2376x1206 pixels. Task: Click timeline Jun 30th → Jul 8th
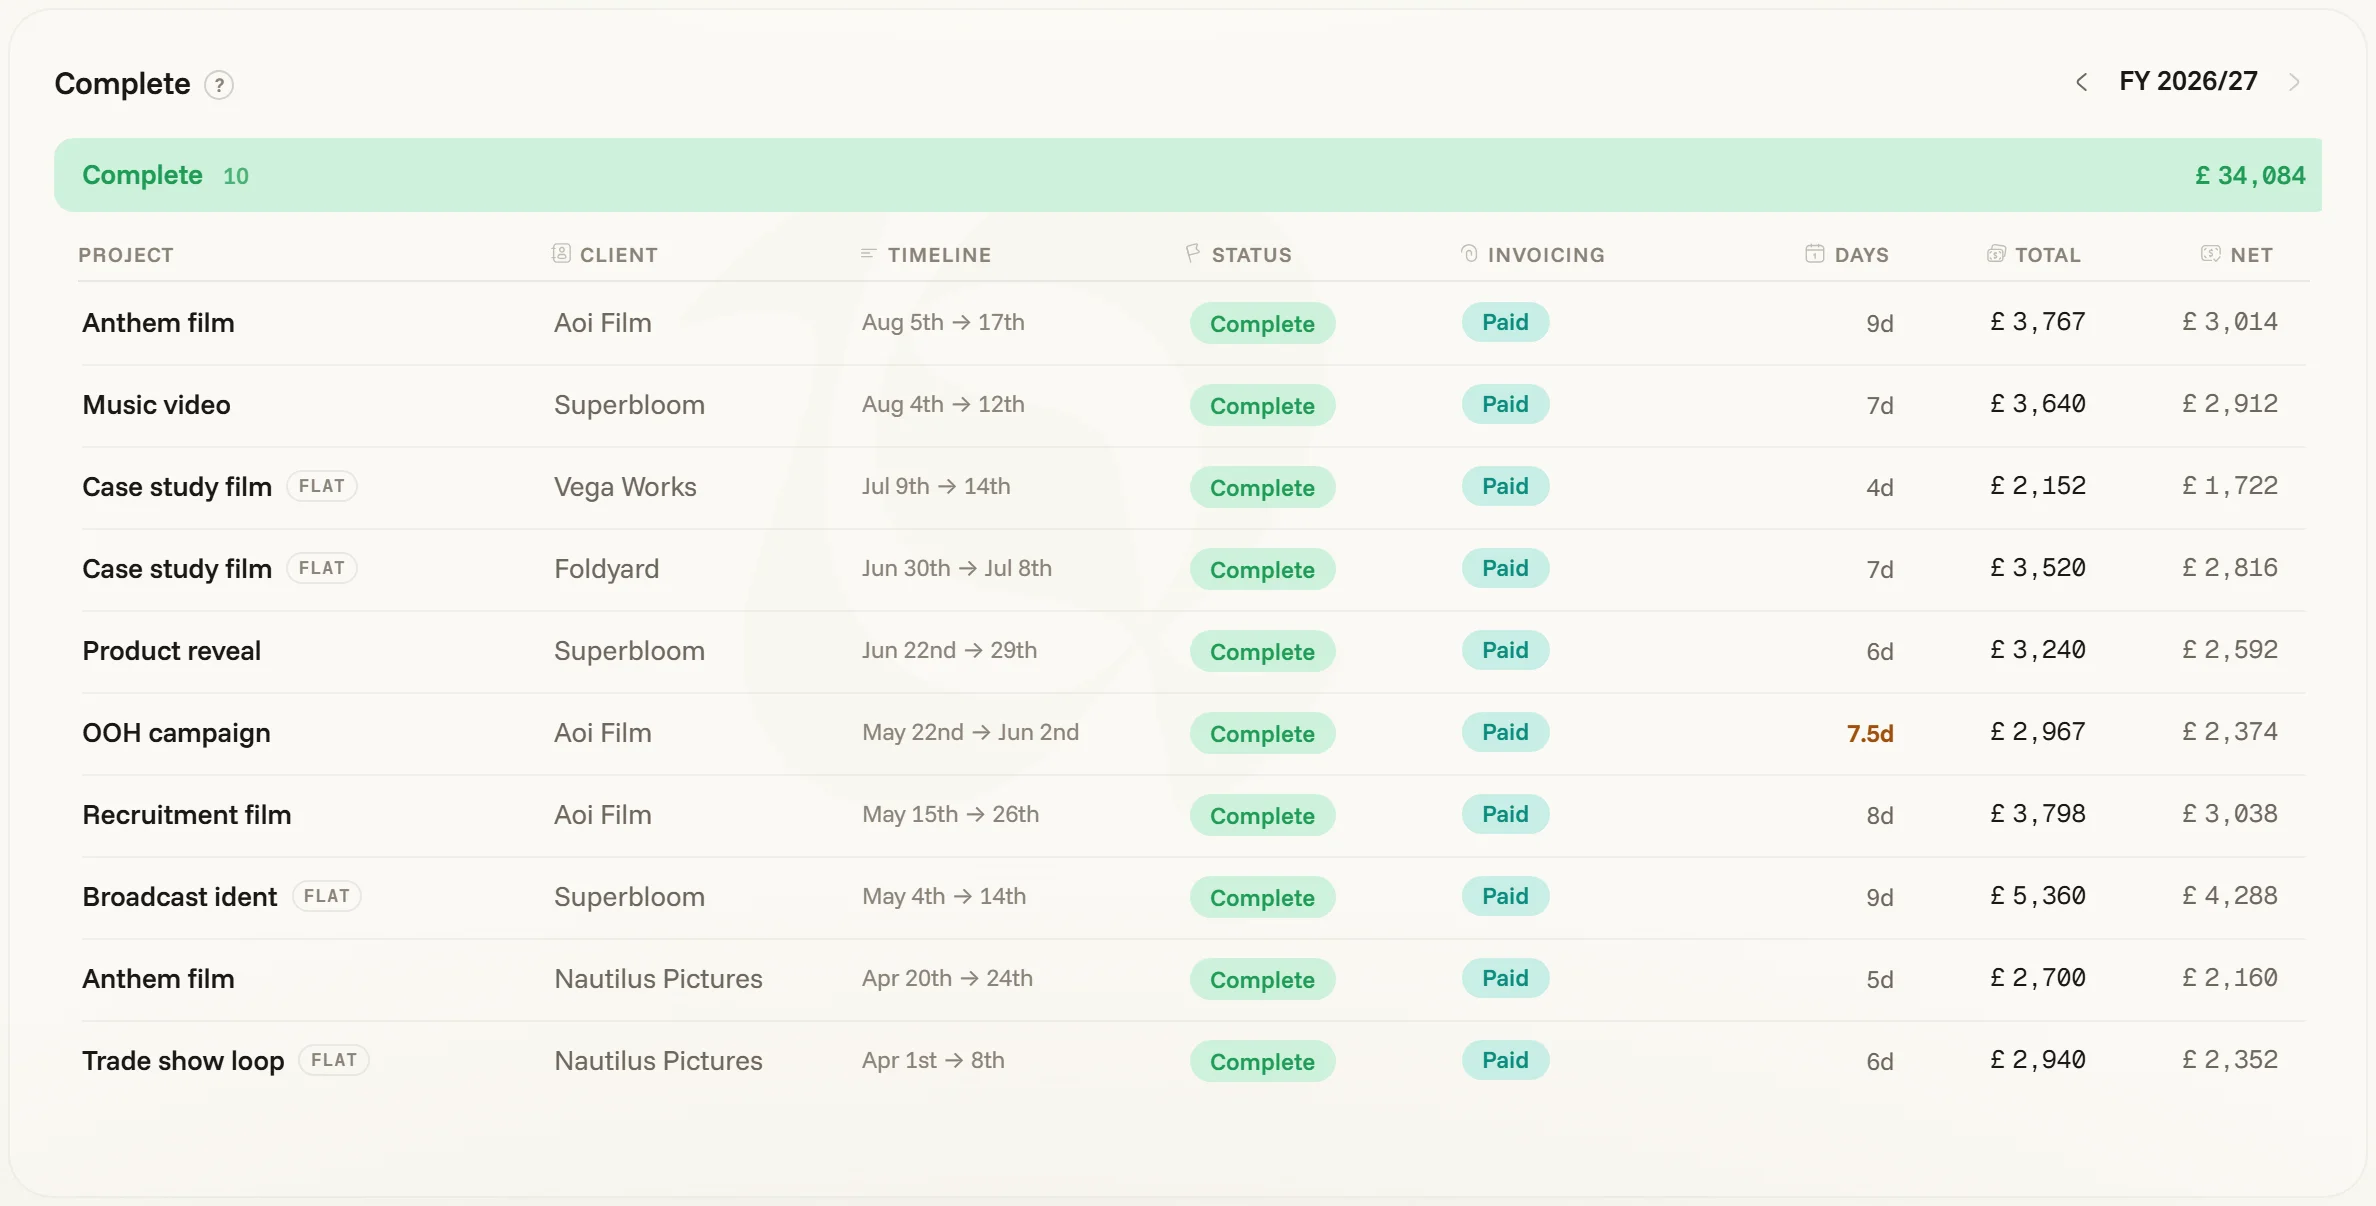pyautogui.click(x=957, y=568)
